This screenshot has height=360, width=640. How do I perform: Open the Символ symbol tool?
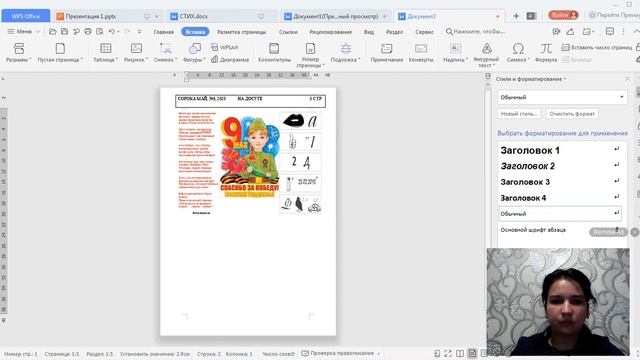518,52
